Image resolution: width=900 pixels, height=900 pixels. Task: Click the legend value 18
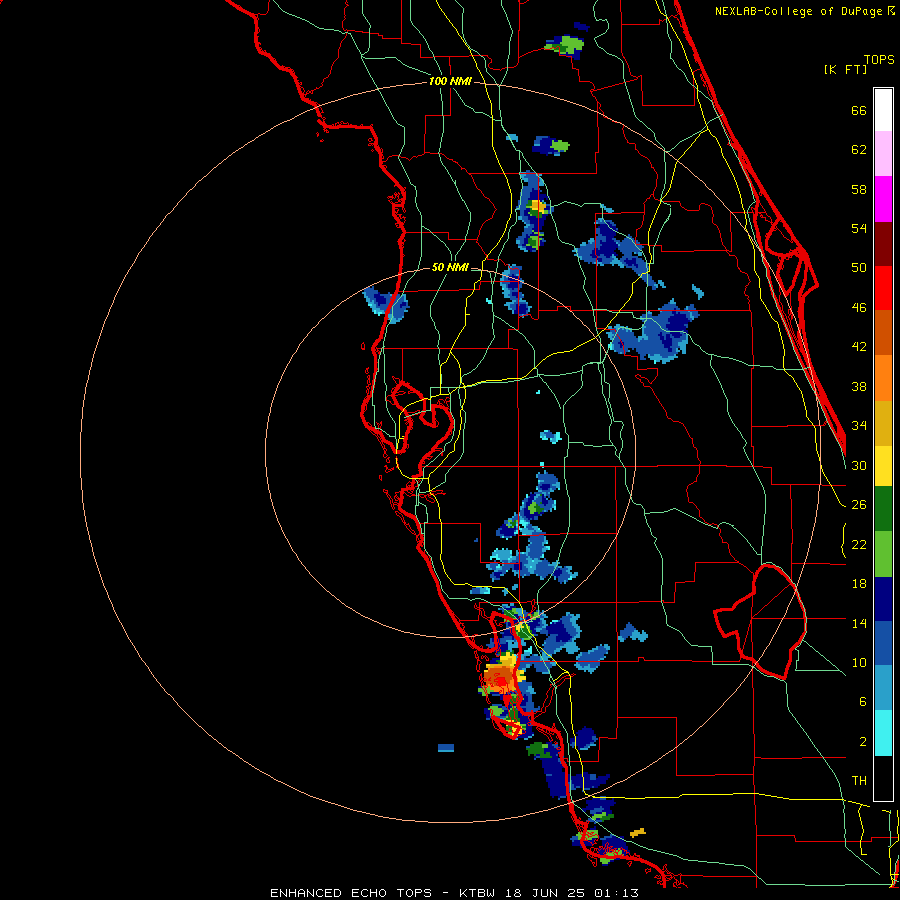[859, 584]
